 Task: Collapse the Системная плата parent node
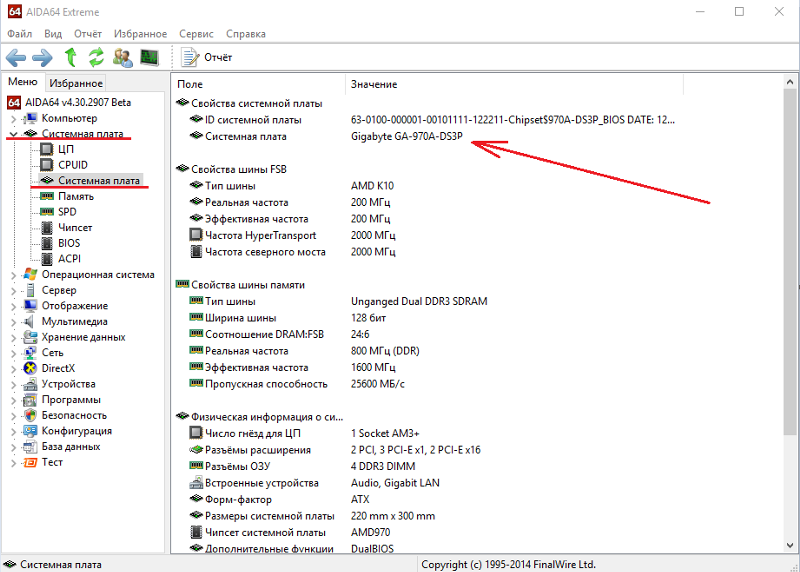click(13, 134)
